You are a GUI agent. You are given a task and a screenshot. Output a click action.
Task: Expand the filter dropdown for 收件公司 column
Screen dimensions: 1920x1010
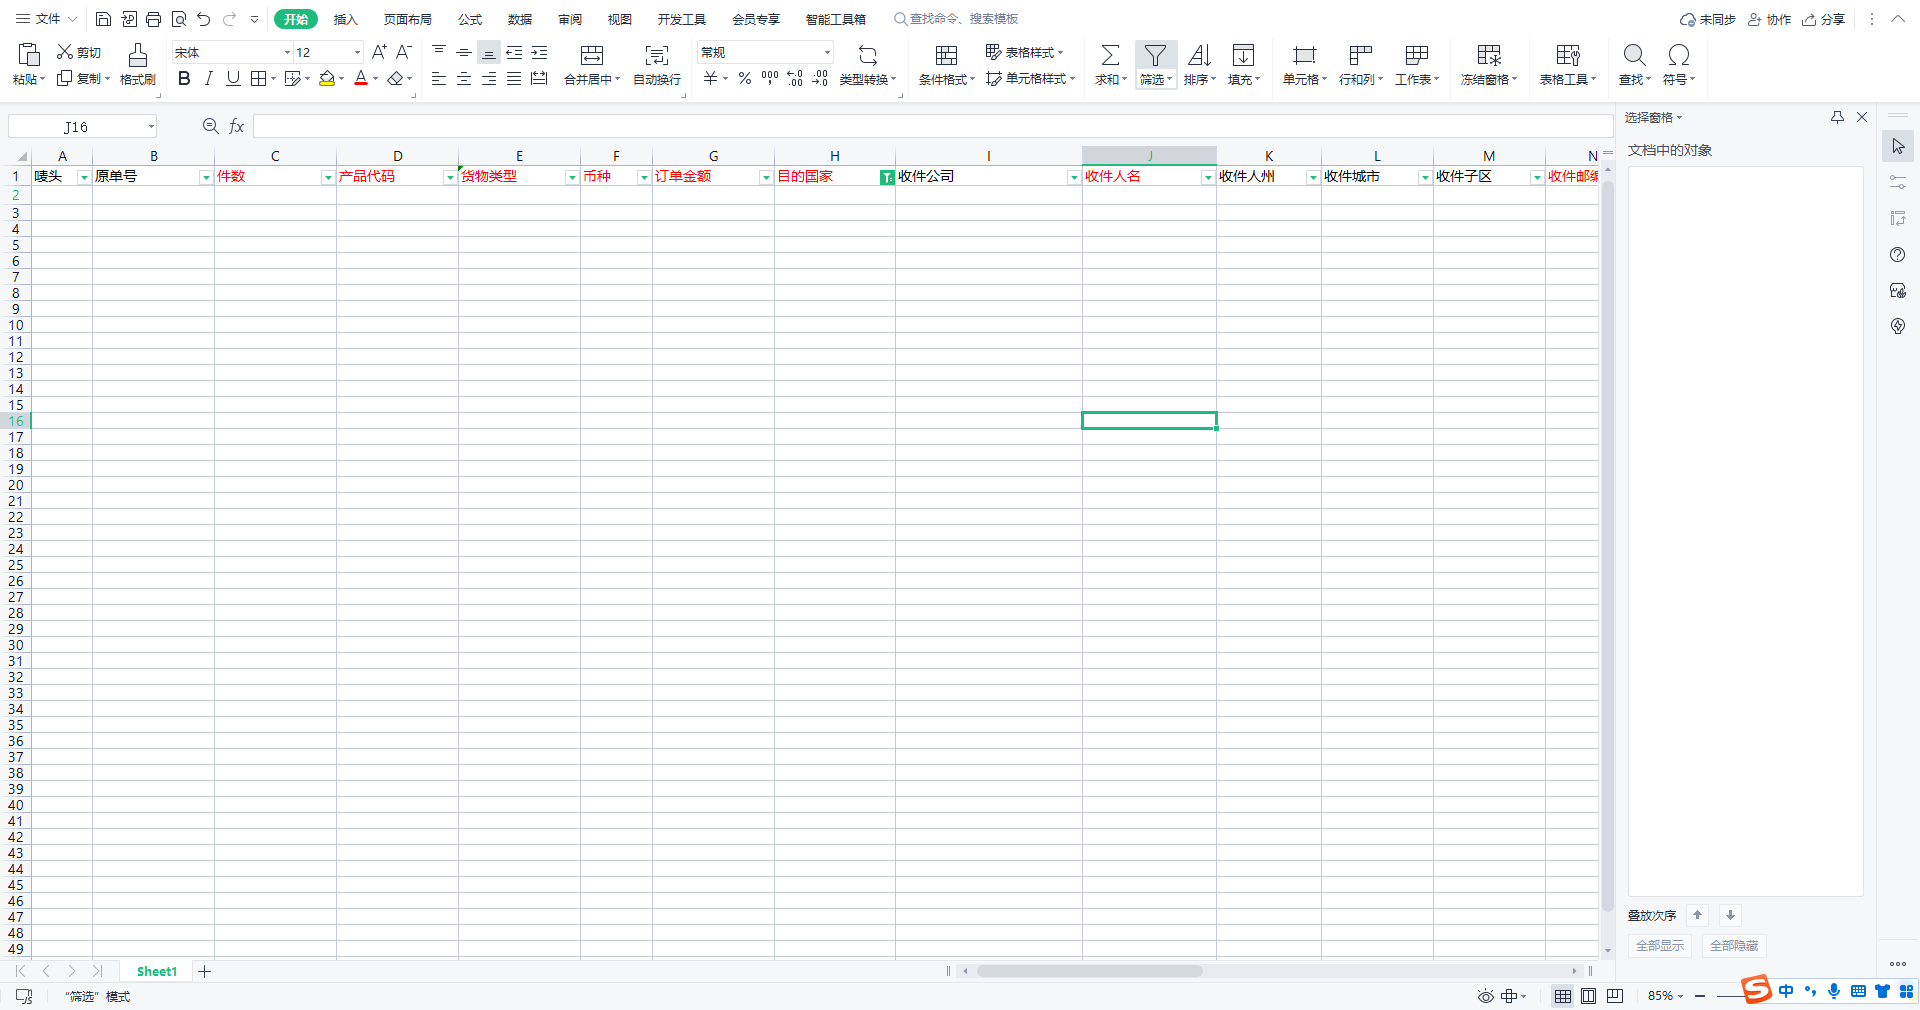click(1073, 177)
